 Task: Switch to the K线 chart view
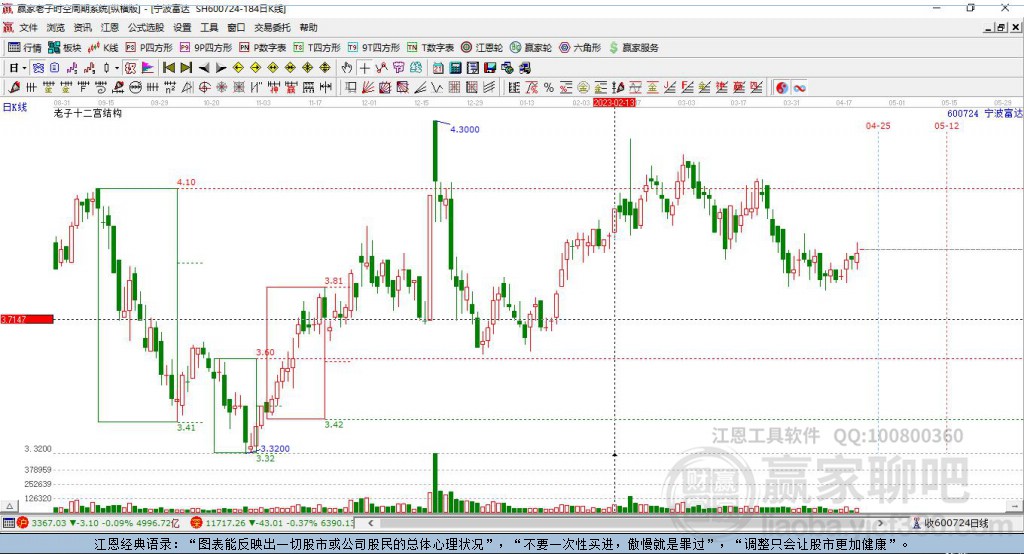(x=103, y=48)
